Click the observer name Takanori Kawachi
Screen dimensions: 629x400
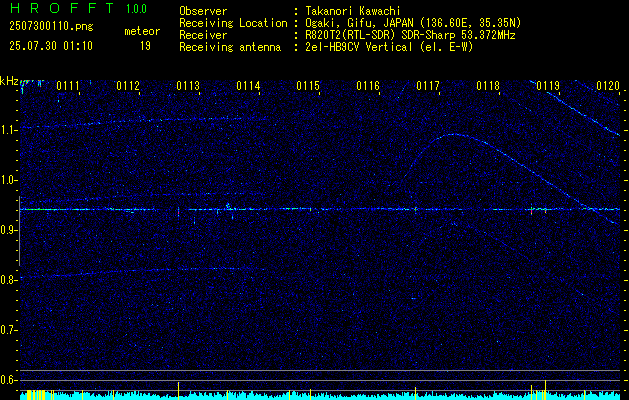[x=353, y=11]
